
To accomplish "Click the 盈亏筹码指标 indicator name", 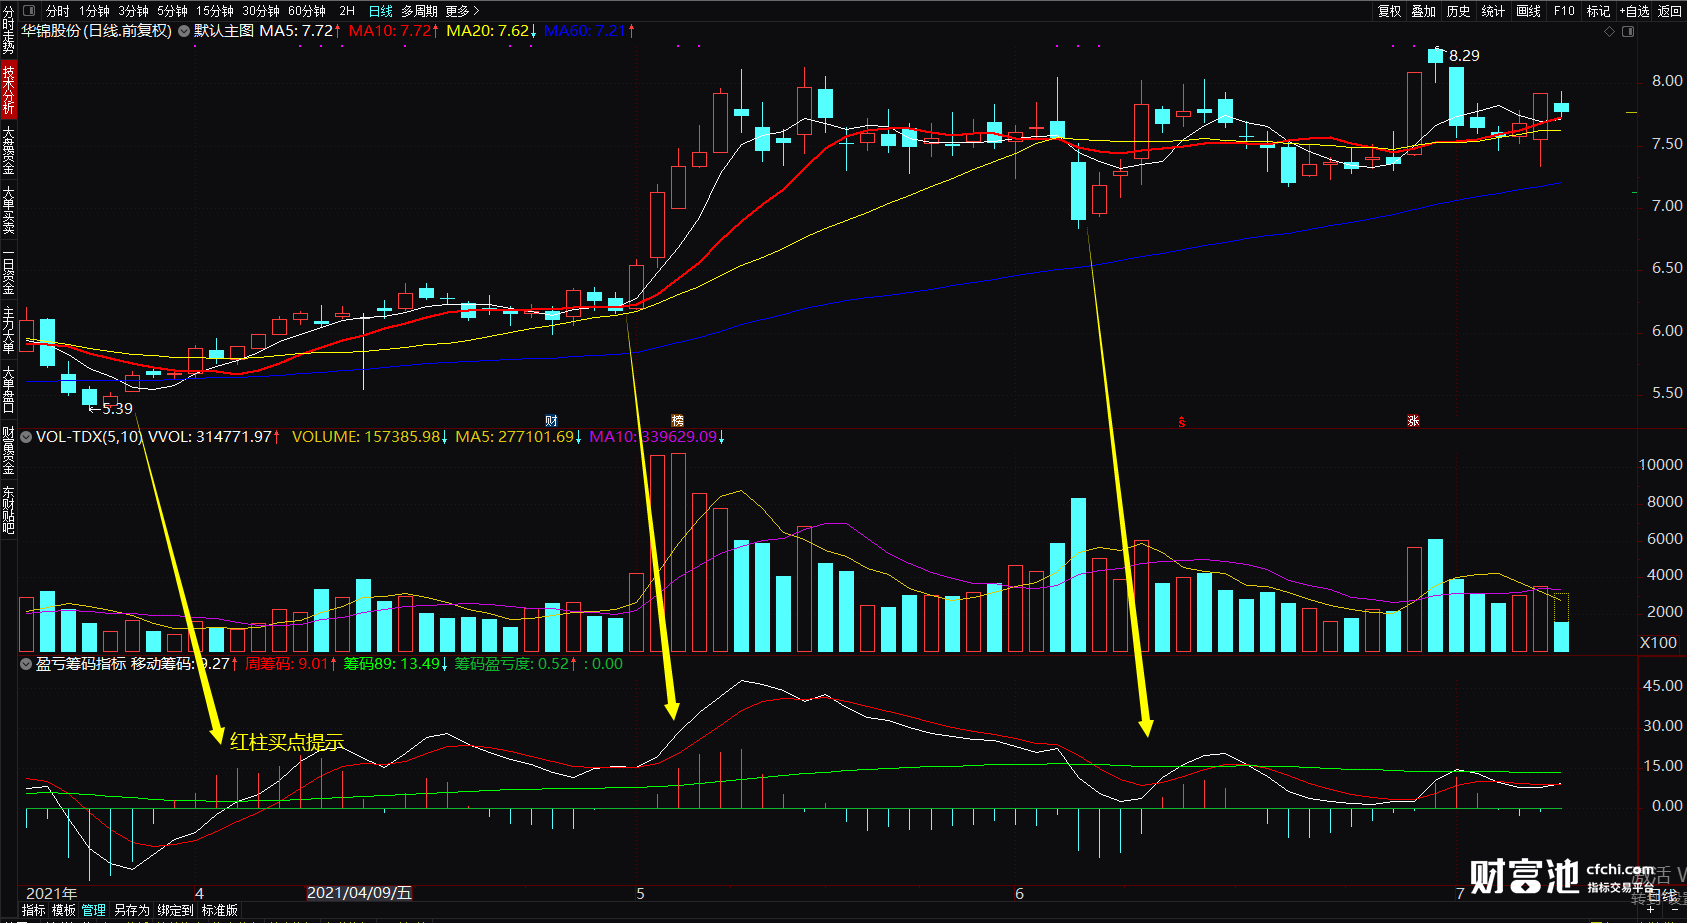I will (x=81, y=664).
